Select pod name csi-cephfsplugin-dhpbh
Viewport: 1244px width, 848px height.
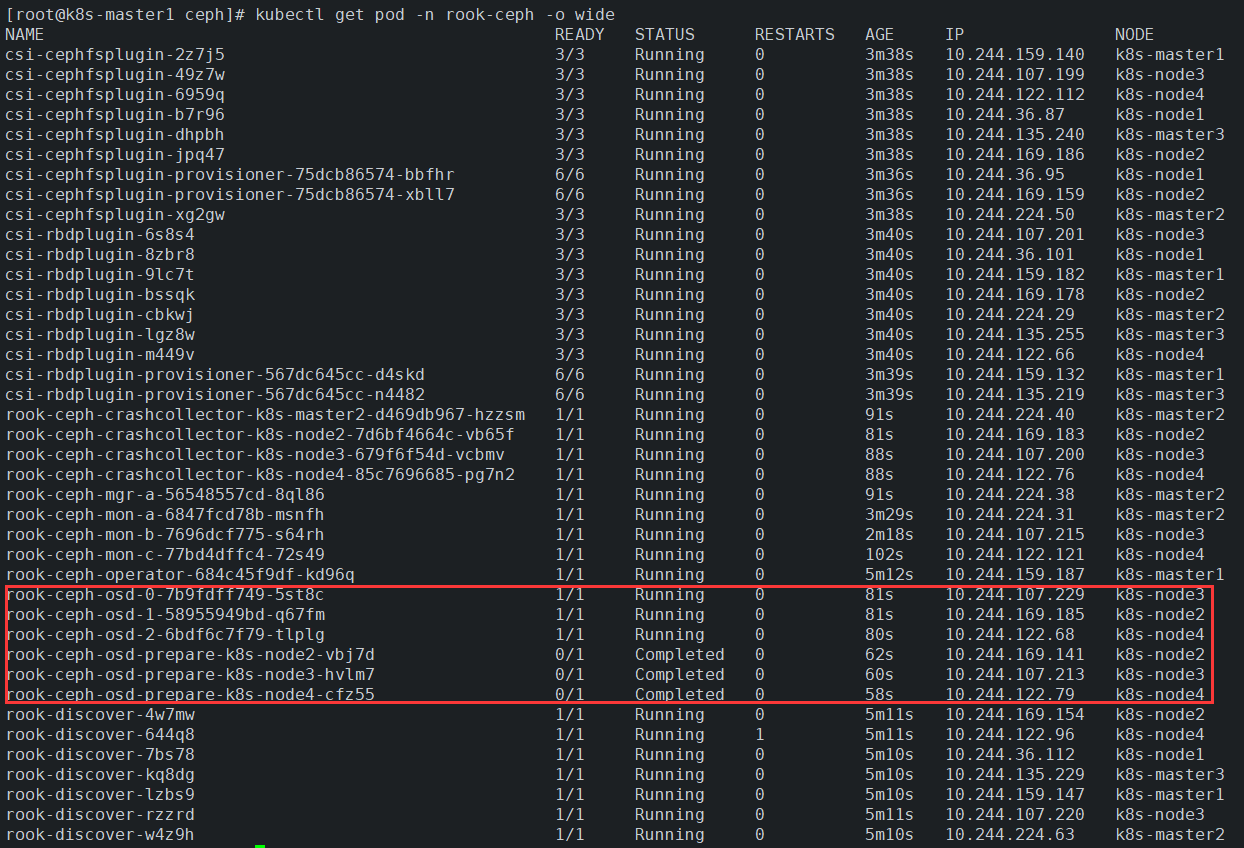tap(115, 134)
